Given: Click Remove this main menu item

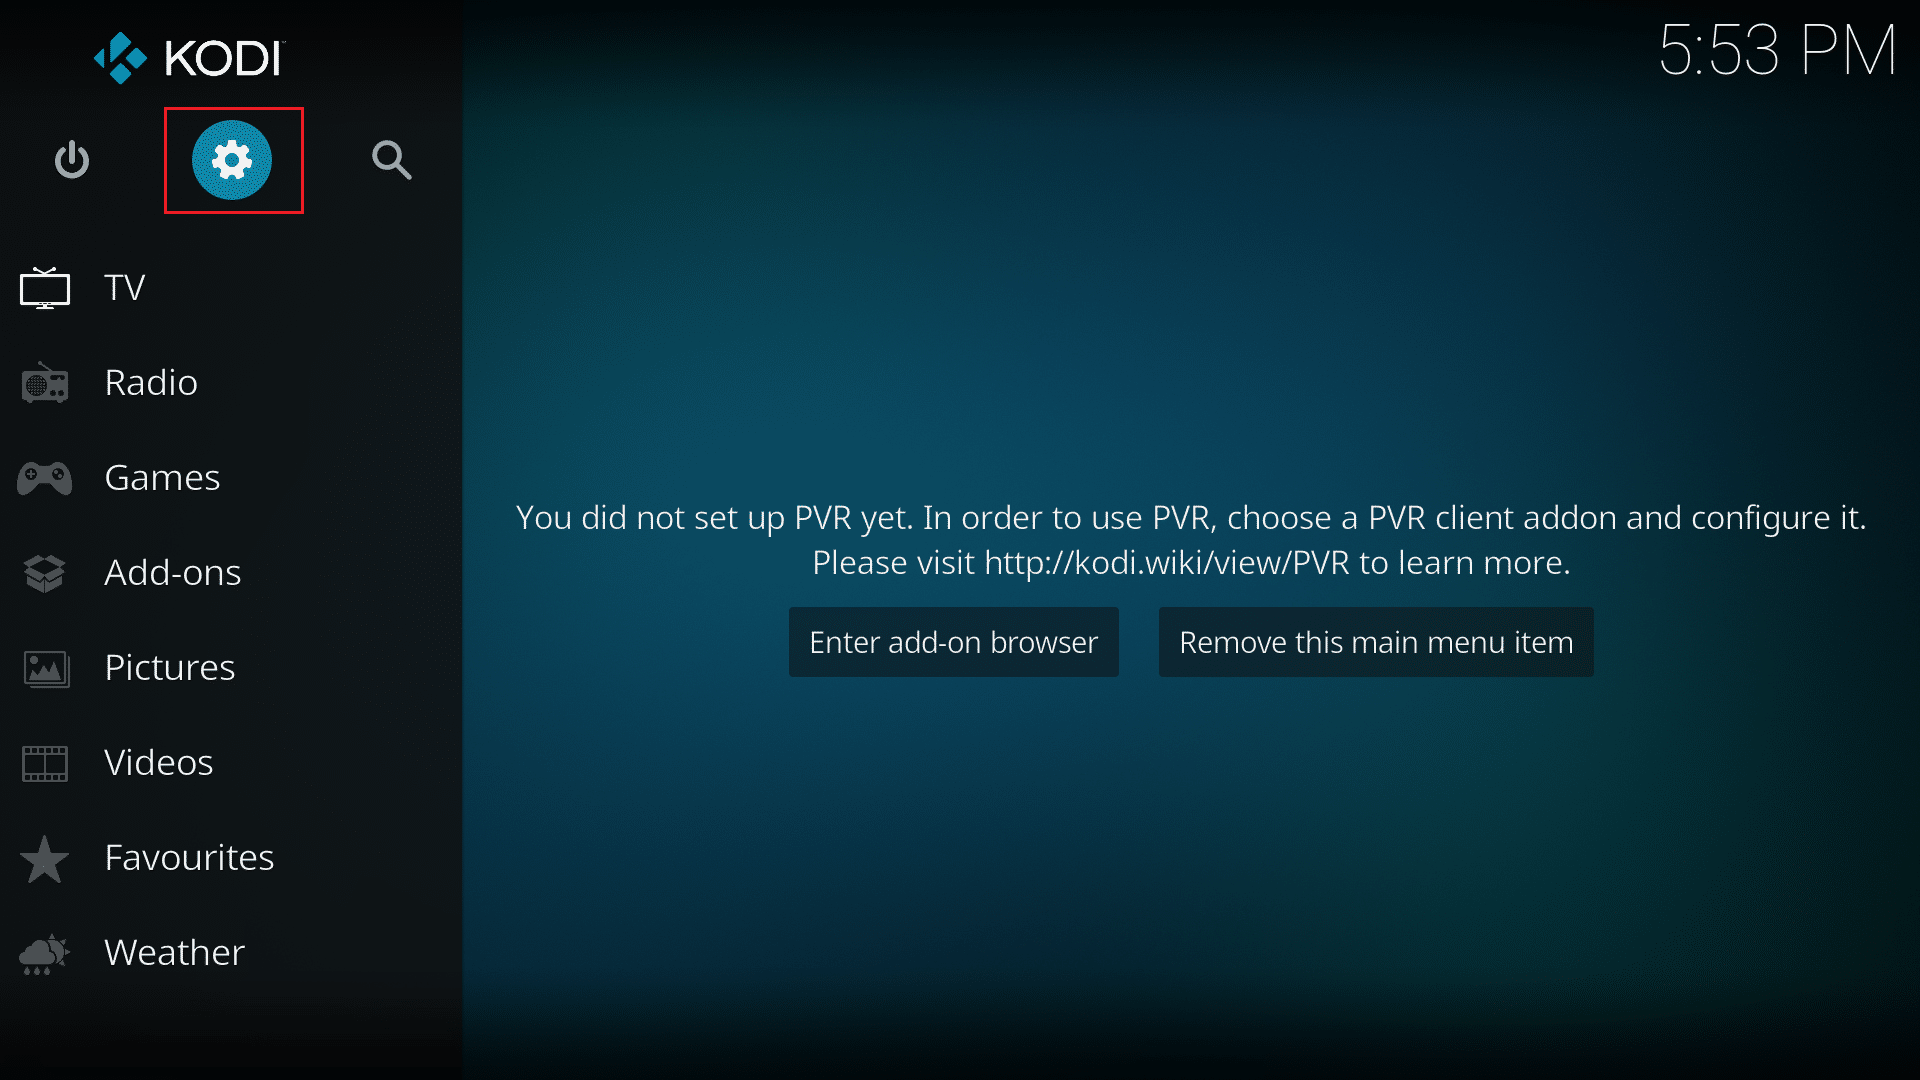Looking at the screenshot, I should pyautogui.click(x=1375, y=642).
